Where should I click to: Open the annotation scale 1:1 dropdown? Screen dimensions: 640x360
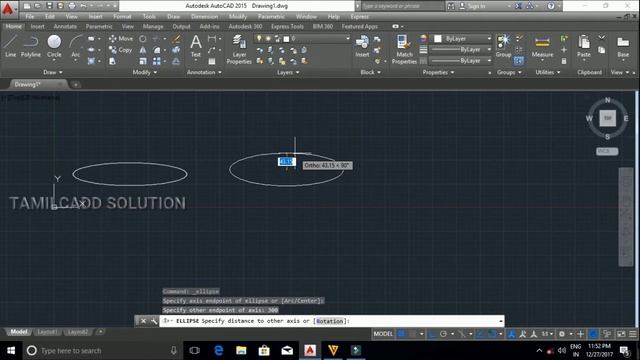tap(547, 334)
